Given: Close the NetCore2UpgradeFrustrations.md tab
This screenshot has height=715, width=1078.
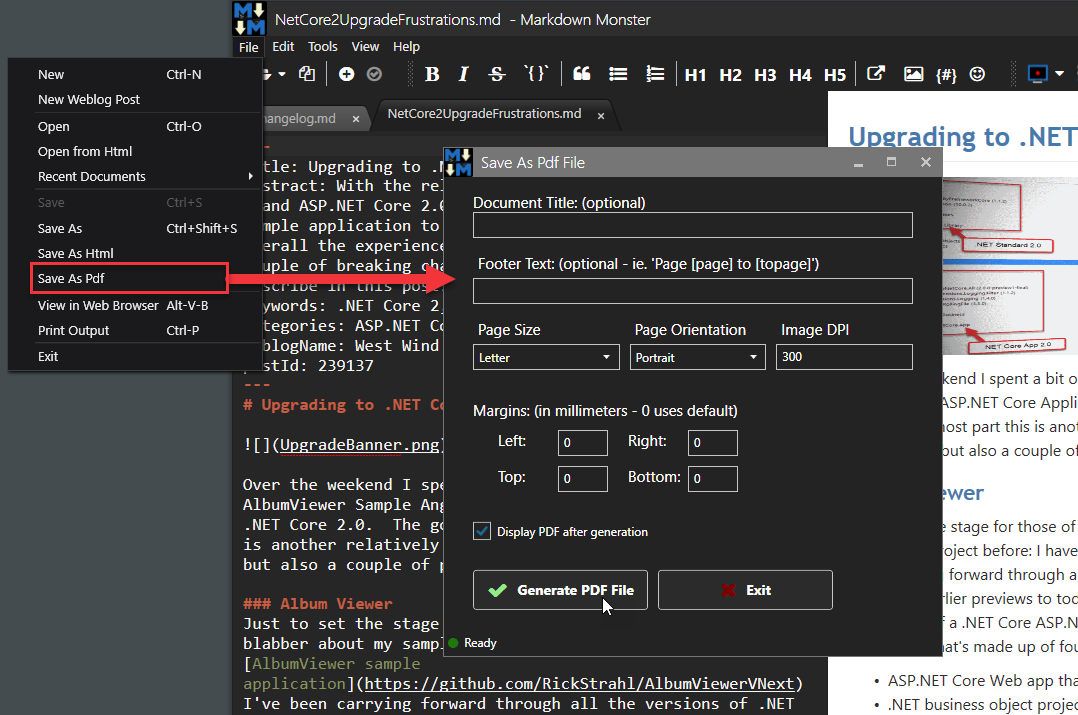Looking at the screenshot, I should tap(601, 116).
